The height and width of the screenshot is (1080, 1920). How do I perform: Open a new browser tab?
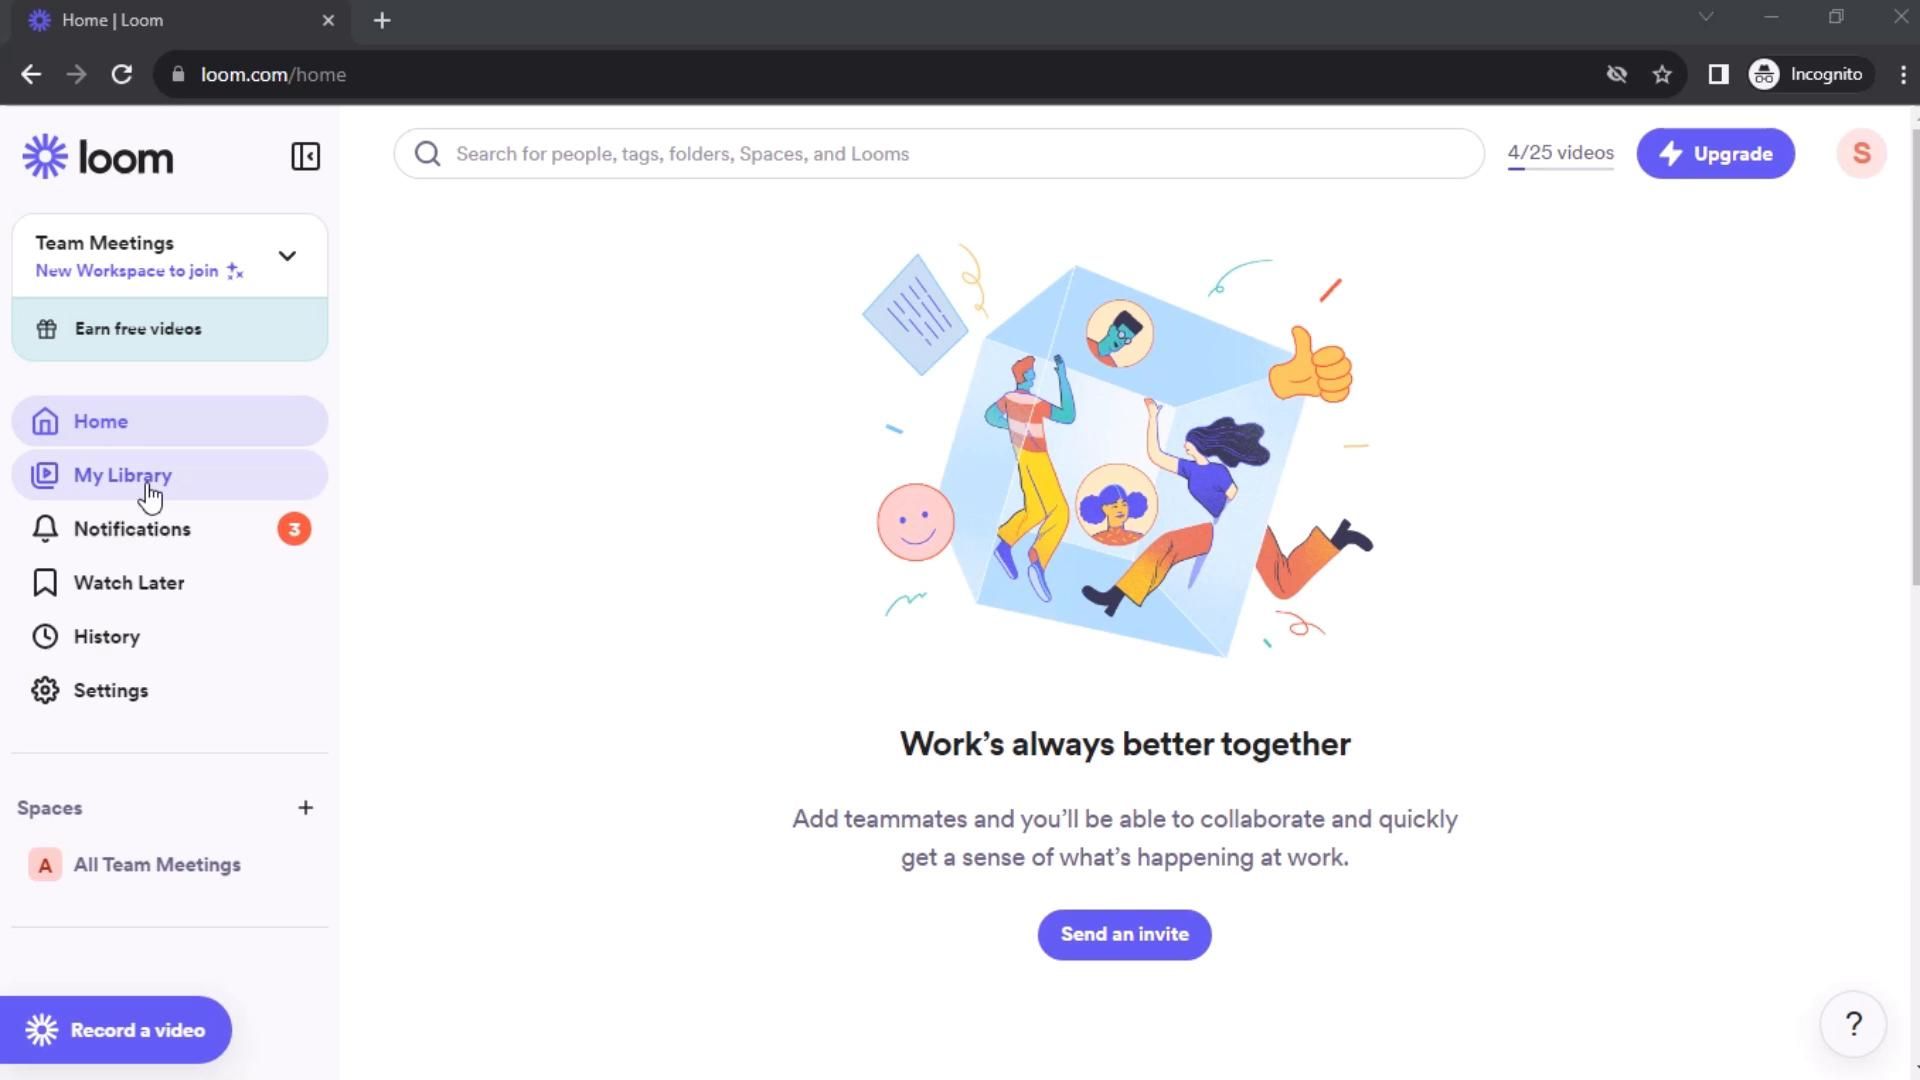tap(382, 20)
